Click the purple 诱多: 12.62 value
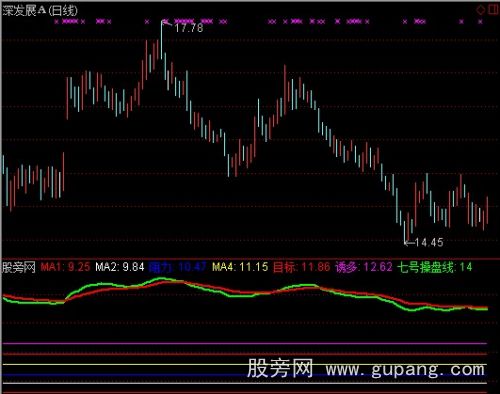The width and height of the screenshot is (500, 394). pyautogui.click(x=364, y=267)
